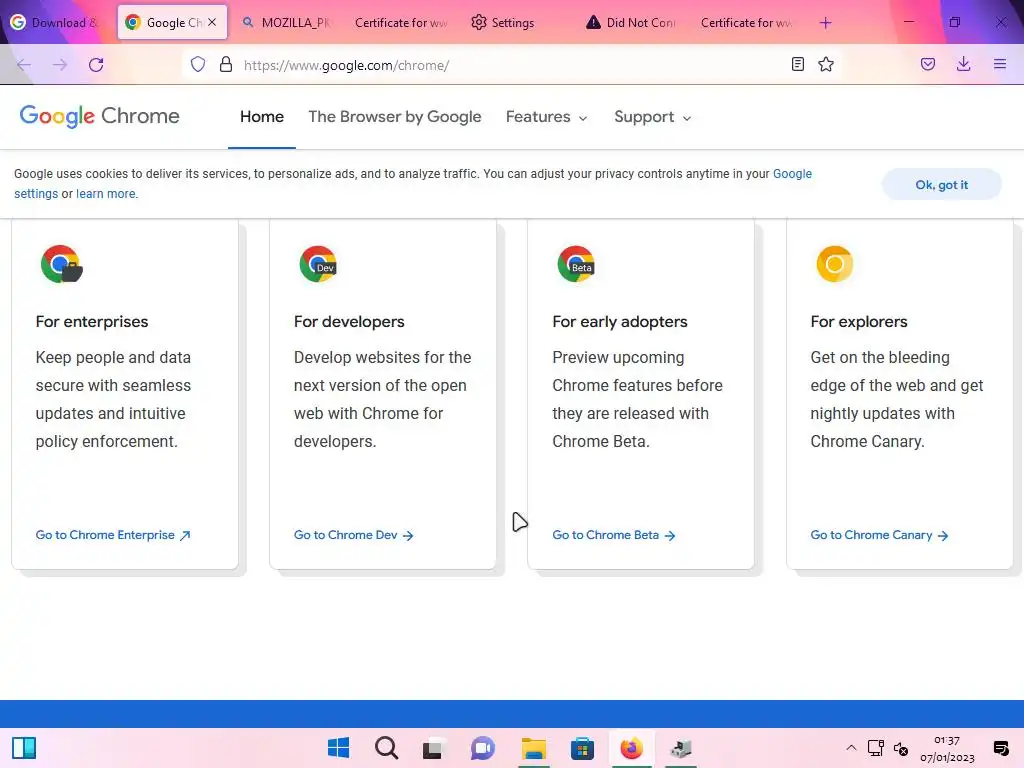
Task: Follow Go to Chrome Beta link
Action: tap(613, 535)
